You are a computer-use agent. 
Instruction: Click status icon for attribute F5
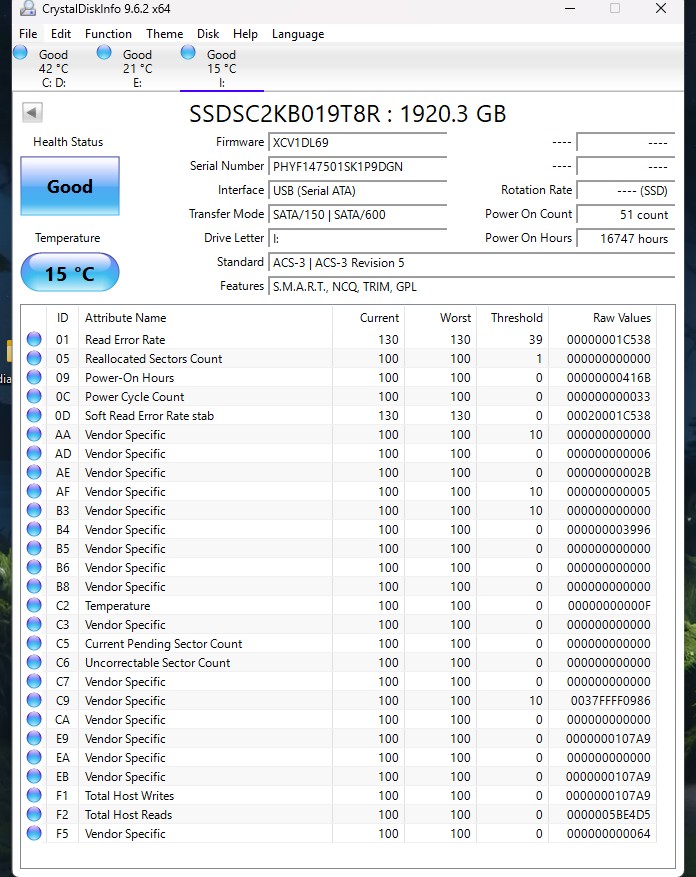point(34,833)
